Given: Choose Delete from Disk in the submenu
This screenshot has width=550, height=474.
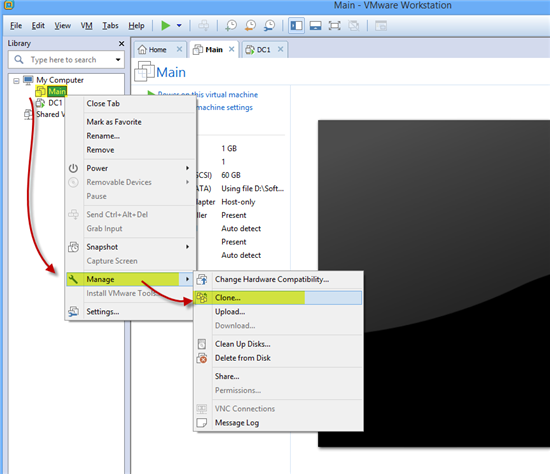Looking at the screenshot, I should pyautogui.click(x=278, y=358).
